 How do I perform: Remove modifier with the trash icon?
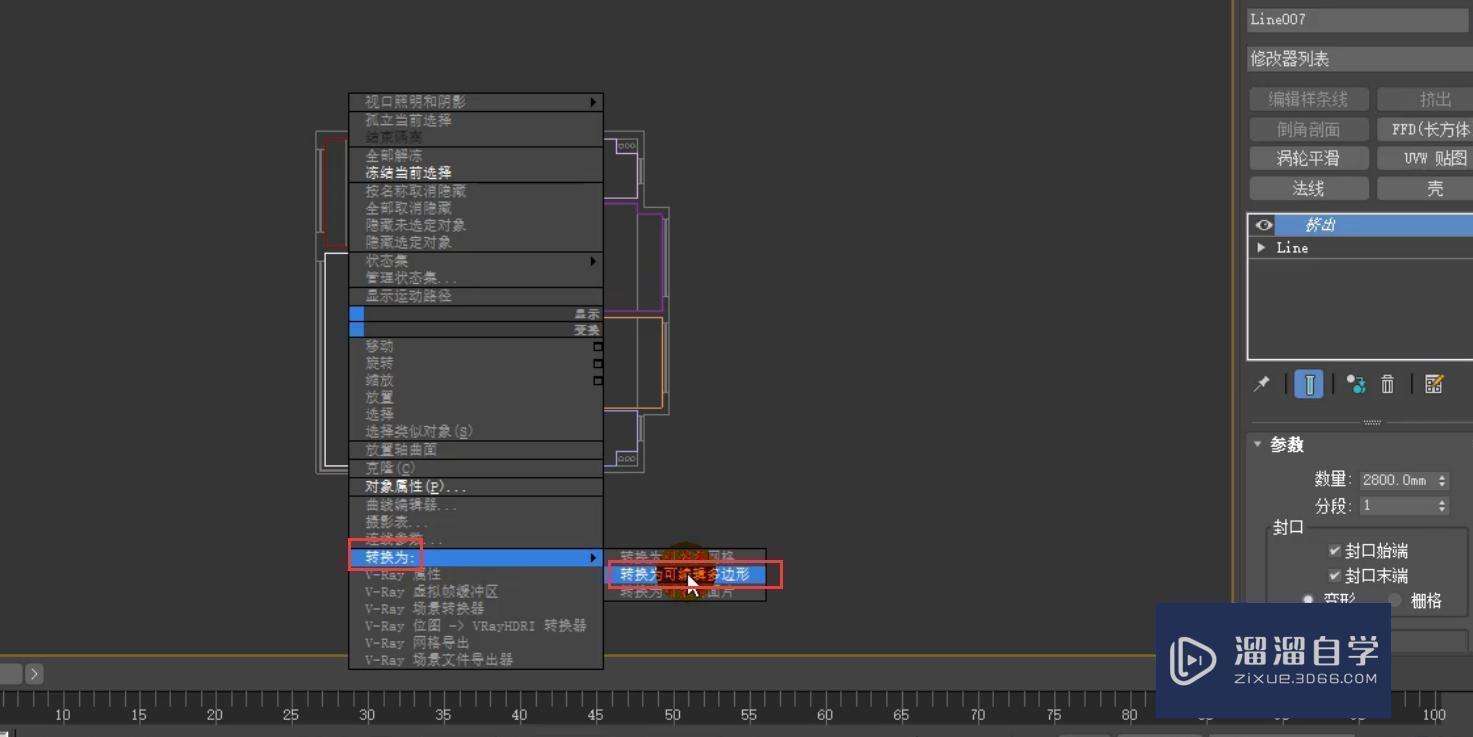1388,384
